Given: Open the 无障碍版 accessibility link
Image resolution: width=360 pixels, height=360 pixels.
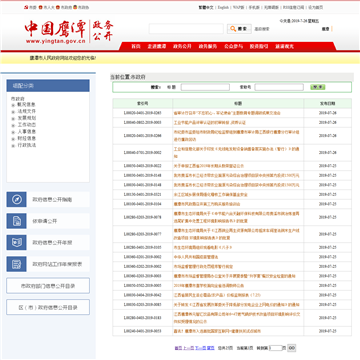Looking at the screenshot, I should [x=270, y=7].
